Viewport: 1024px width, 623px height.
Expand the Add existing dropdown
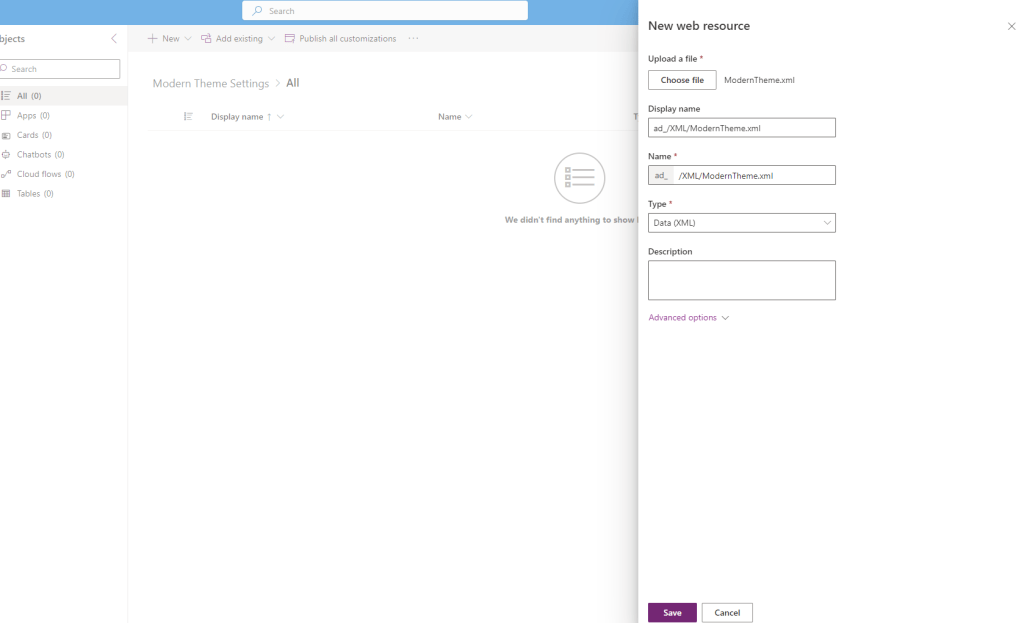point(238,39)
